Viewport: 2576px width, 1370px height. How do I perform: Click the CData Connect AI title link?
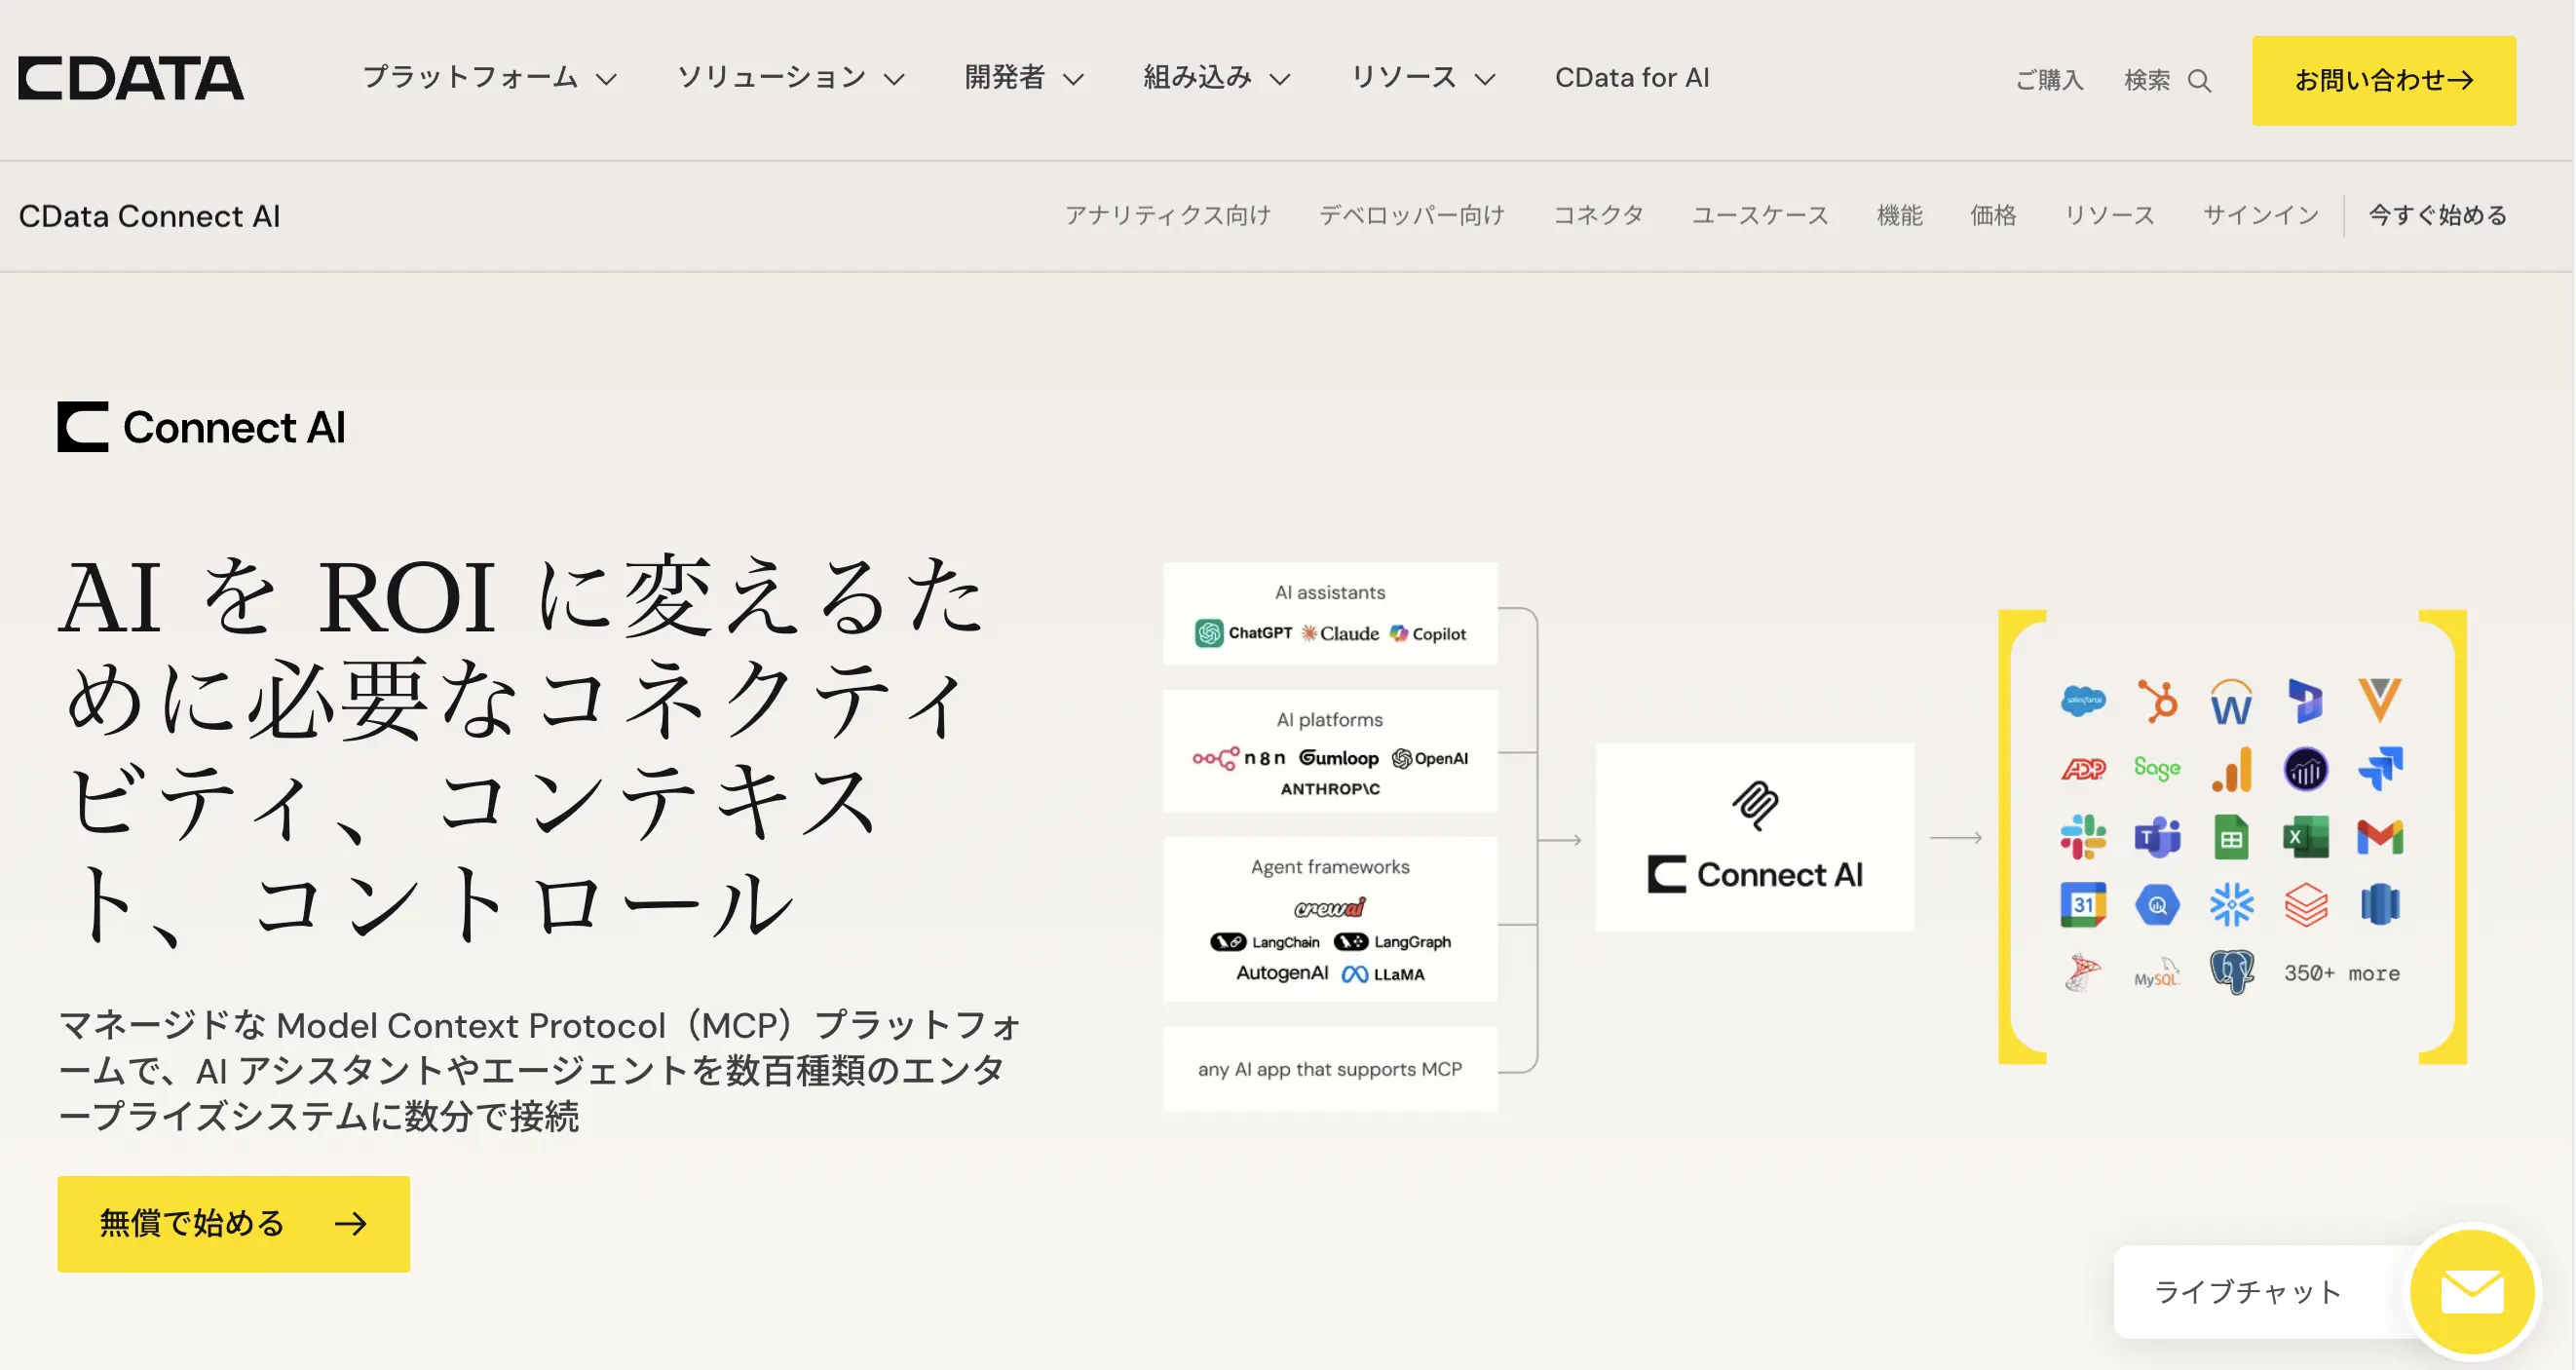[149, 216]
